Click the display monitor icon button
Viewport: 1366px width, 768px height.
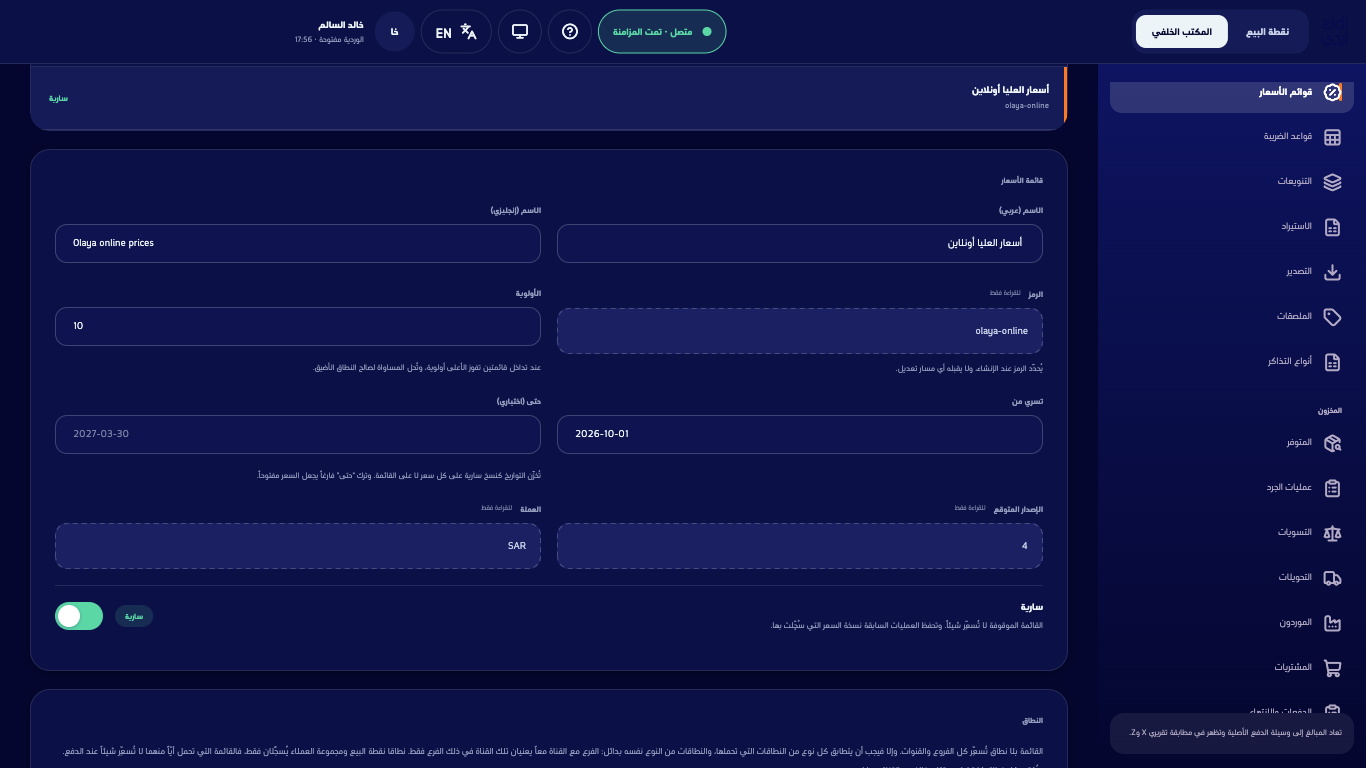click(520, 32)
